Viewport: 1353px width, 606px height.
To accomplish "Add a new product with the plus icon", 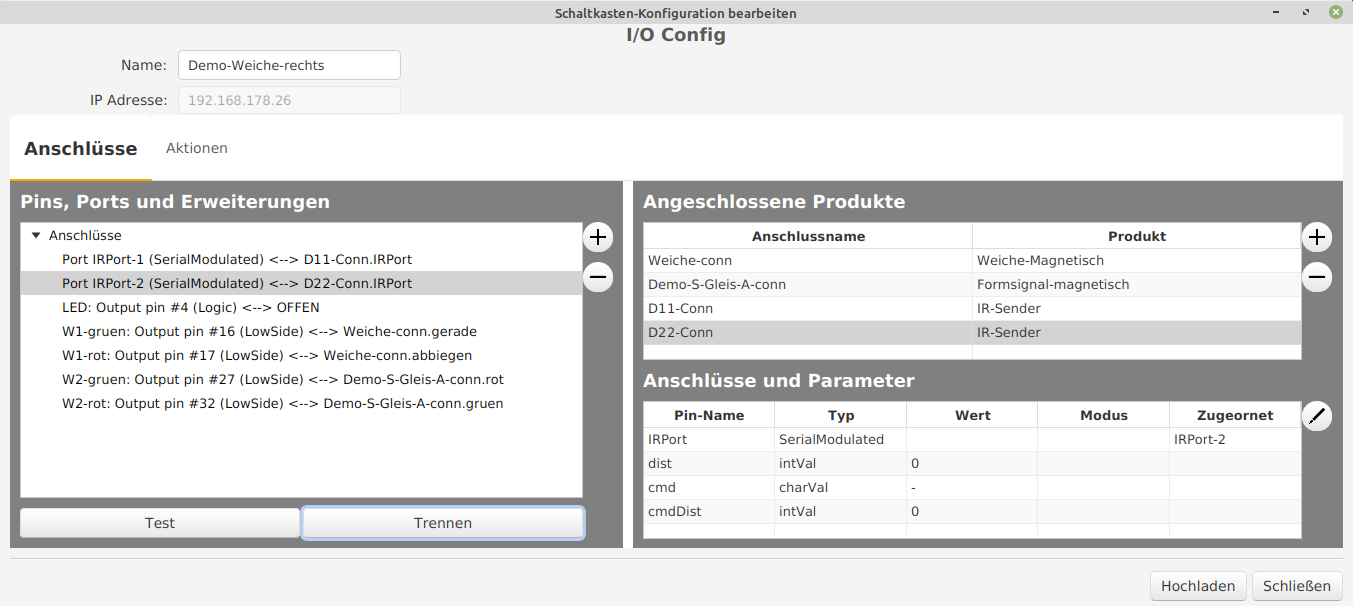I will point(1317,237).
